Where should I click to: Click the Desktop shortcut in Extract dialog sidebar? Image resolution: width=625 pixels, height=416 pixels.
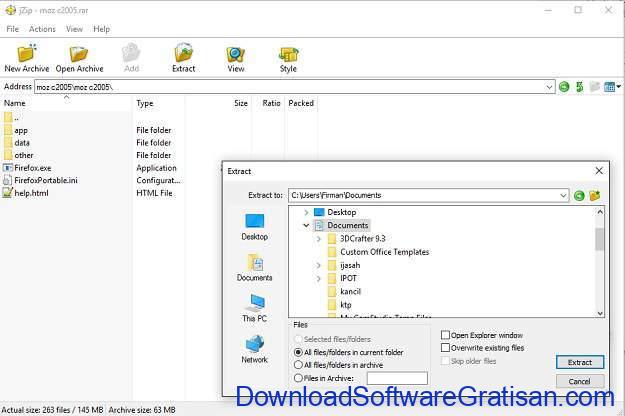[254, 227]
